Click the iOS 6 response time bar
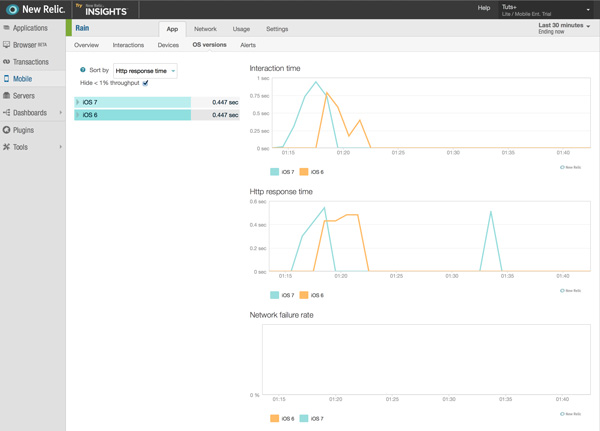The width and height of the screenshot is (600, 431). pos(132,115)
